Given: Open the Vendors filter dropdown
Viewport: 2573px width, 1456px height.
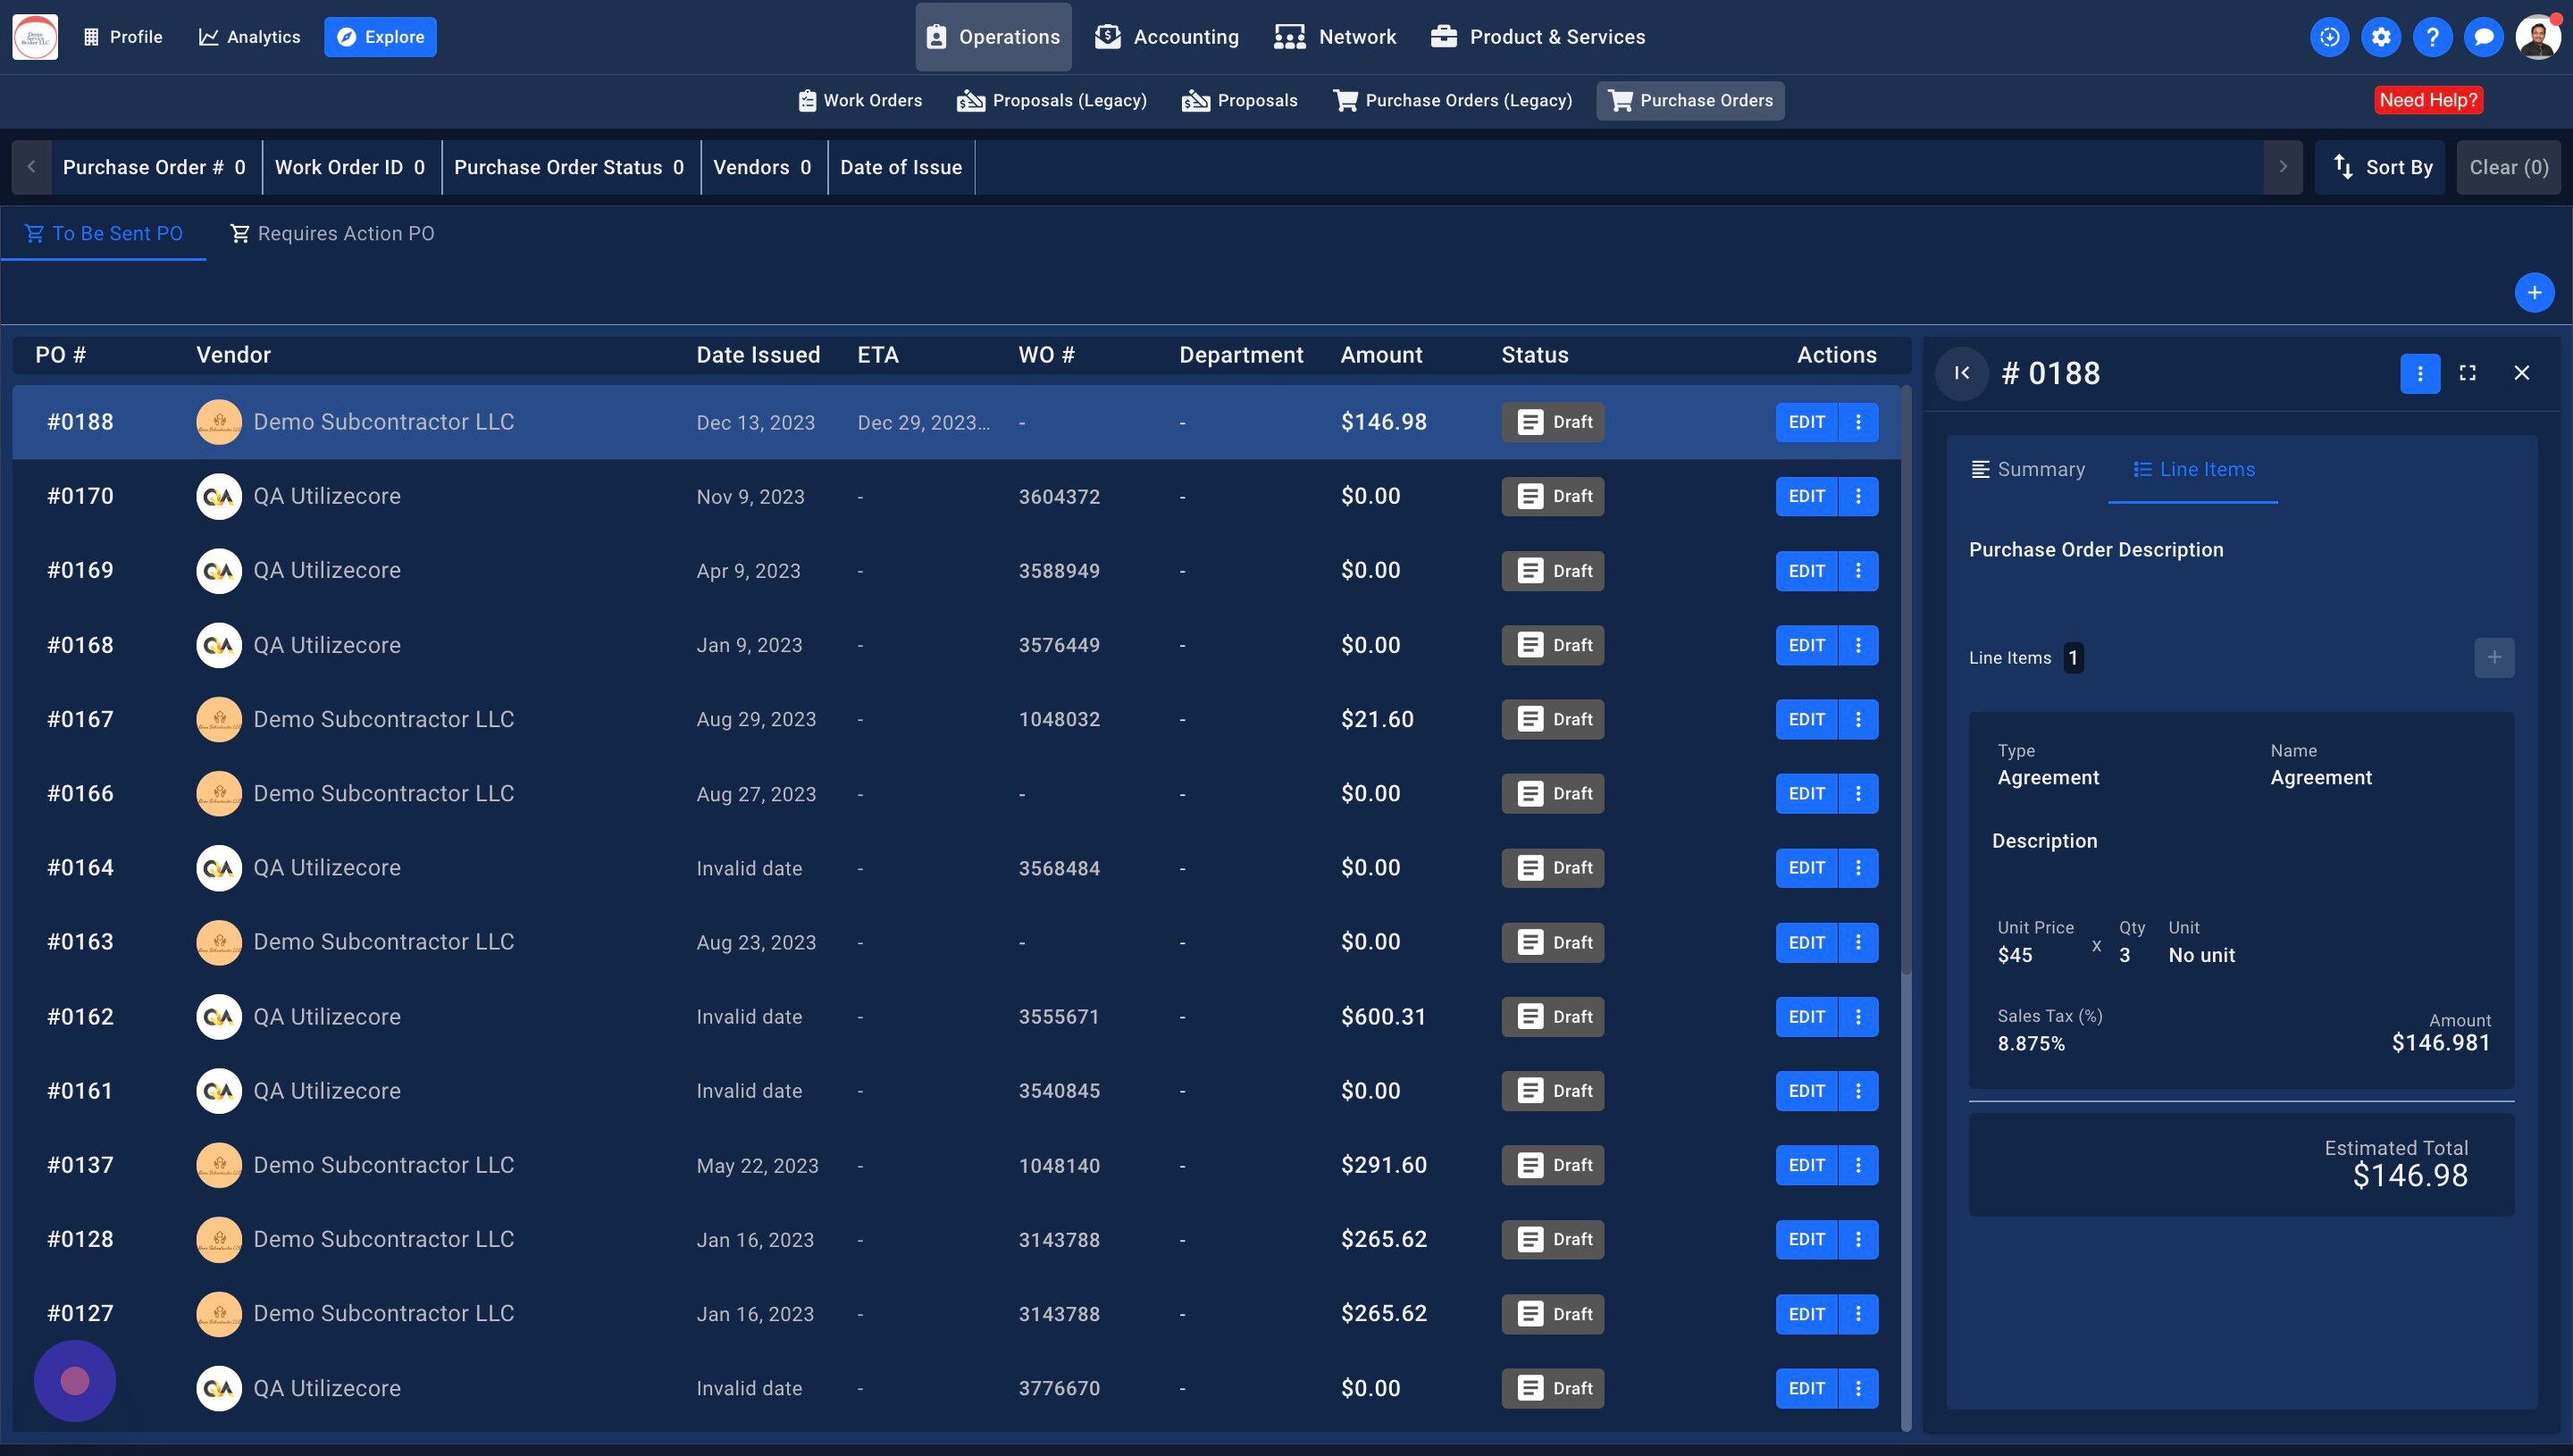Looking at the screenshot, I should pyautogui.click(x=762, y=167).
